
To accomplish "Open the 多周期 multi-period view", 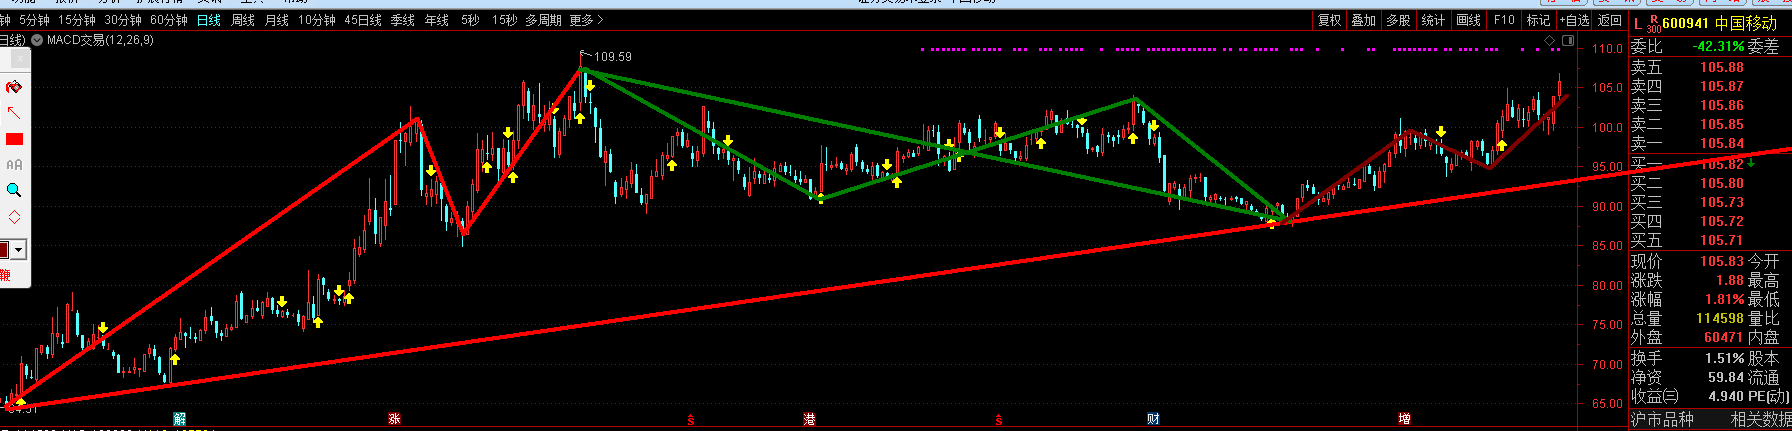I will click(543, 20).
